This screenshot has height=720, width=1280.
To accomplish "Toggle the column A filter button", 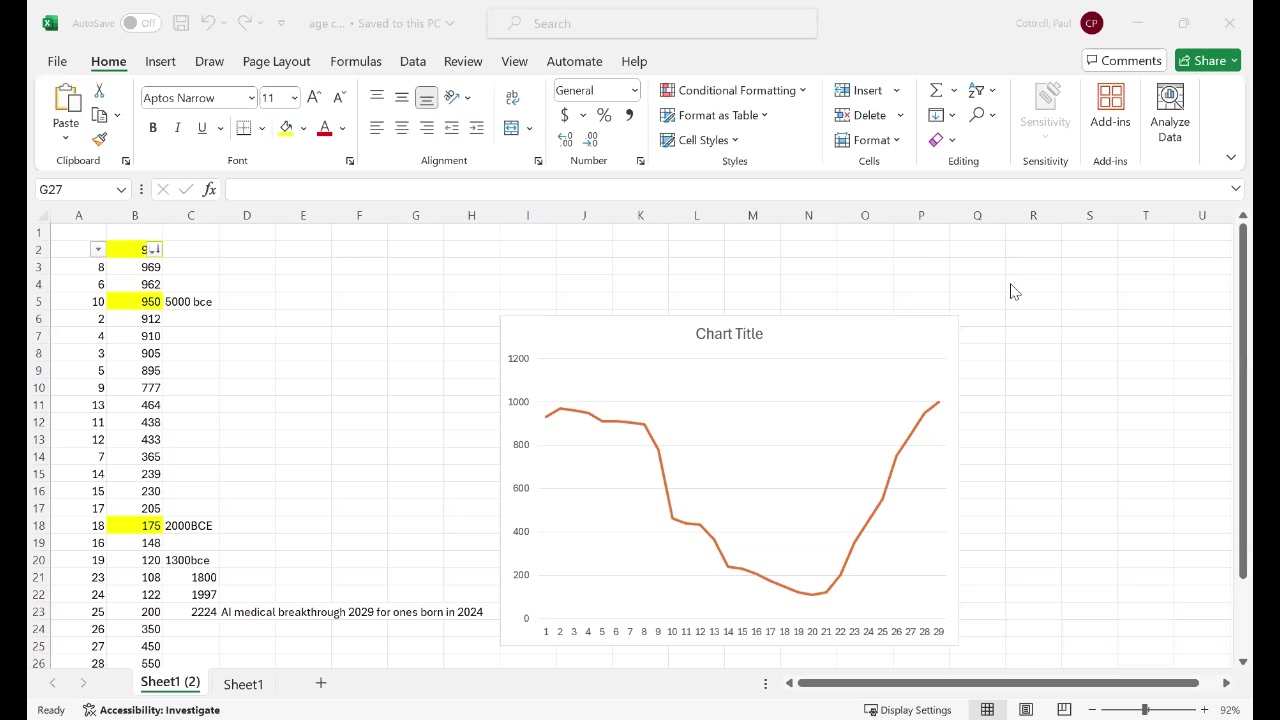I will pos(98,249).
